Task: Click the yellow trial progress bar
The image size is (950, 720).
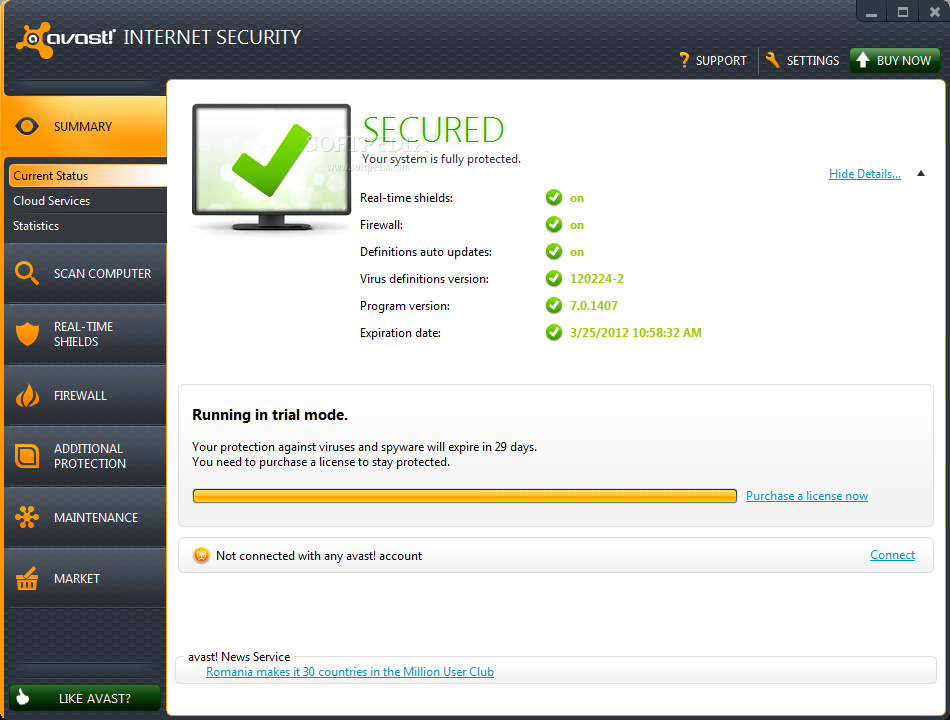Action: point(465,496)
